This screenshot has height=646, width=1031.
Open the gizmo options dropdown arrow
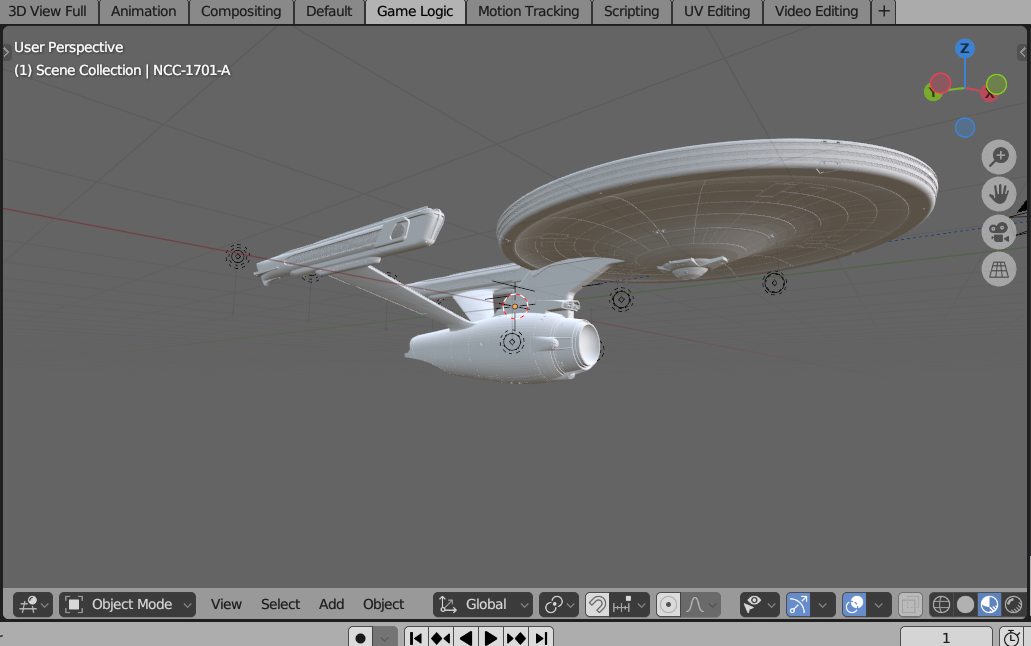823,604
